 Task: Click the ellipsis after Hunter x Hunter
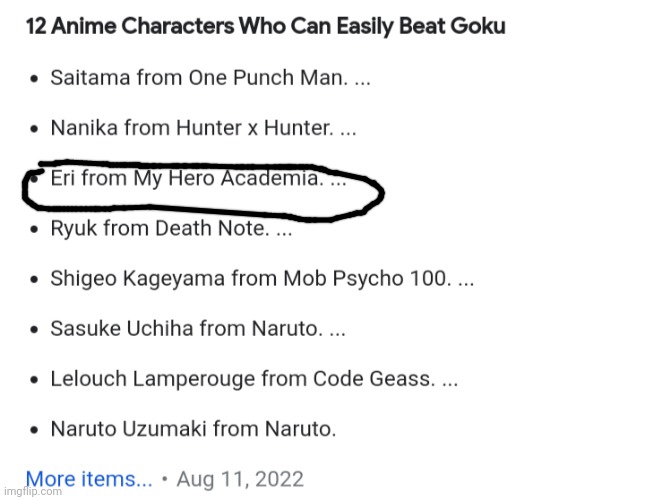point(348,134)
